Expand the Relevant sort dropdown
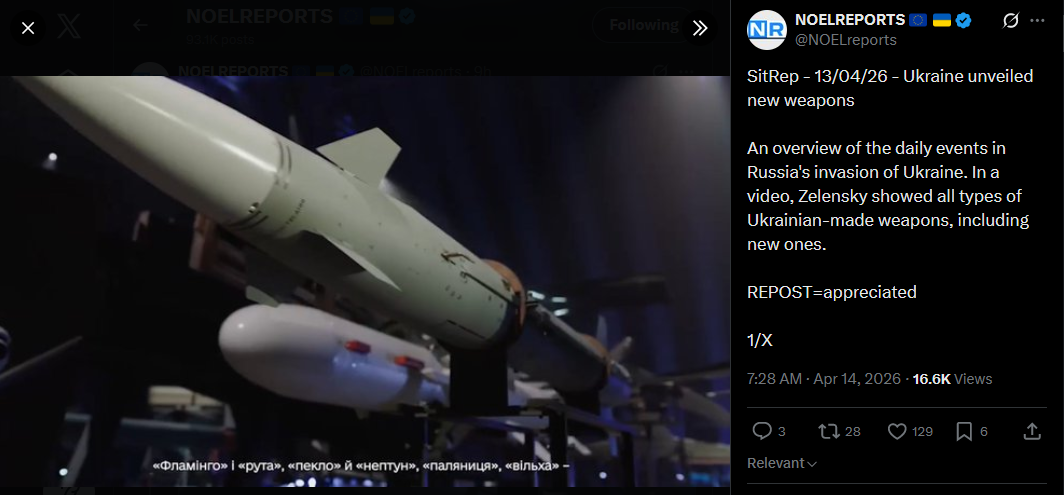Viewport: 1064px width, 495px height. 782,463
